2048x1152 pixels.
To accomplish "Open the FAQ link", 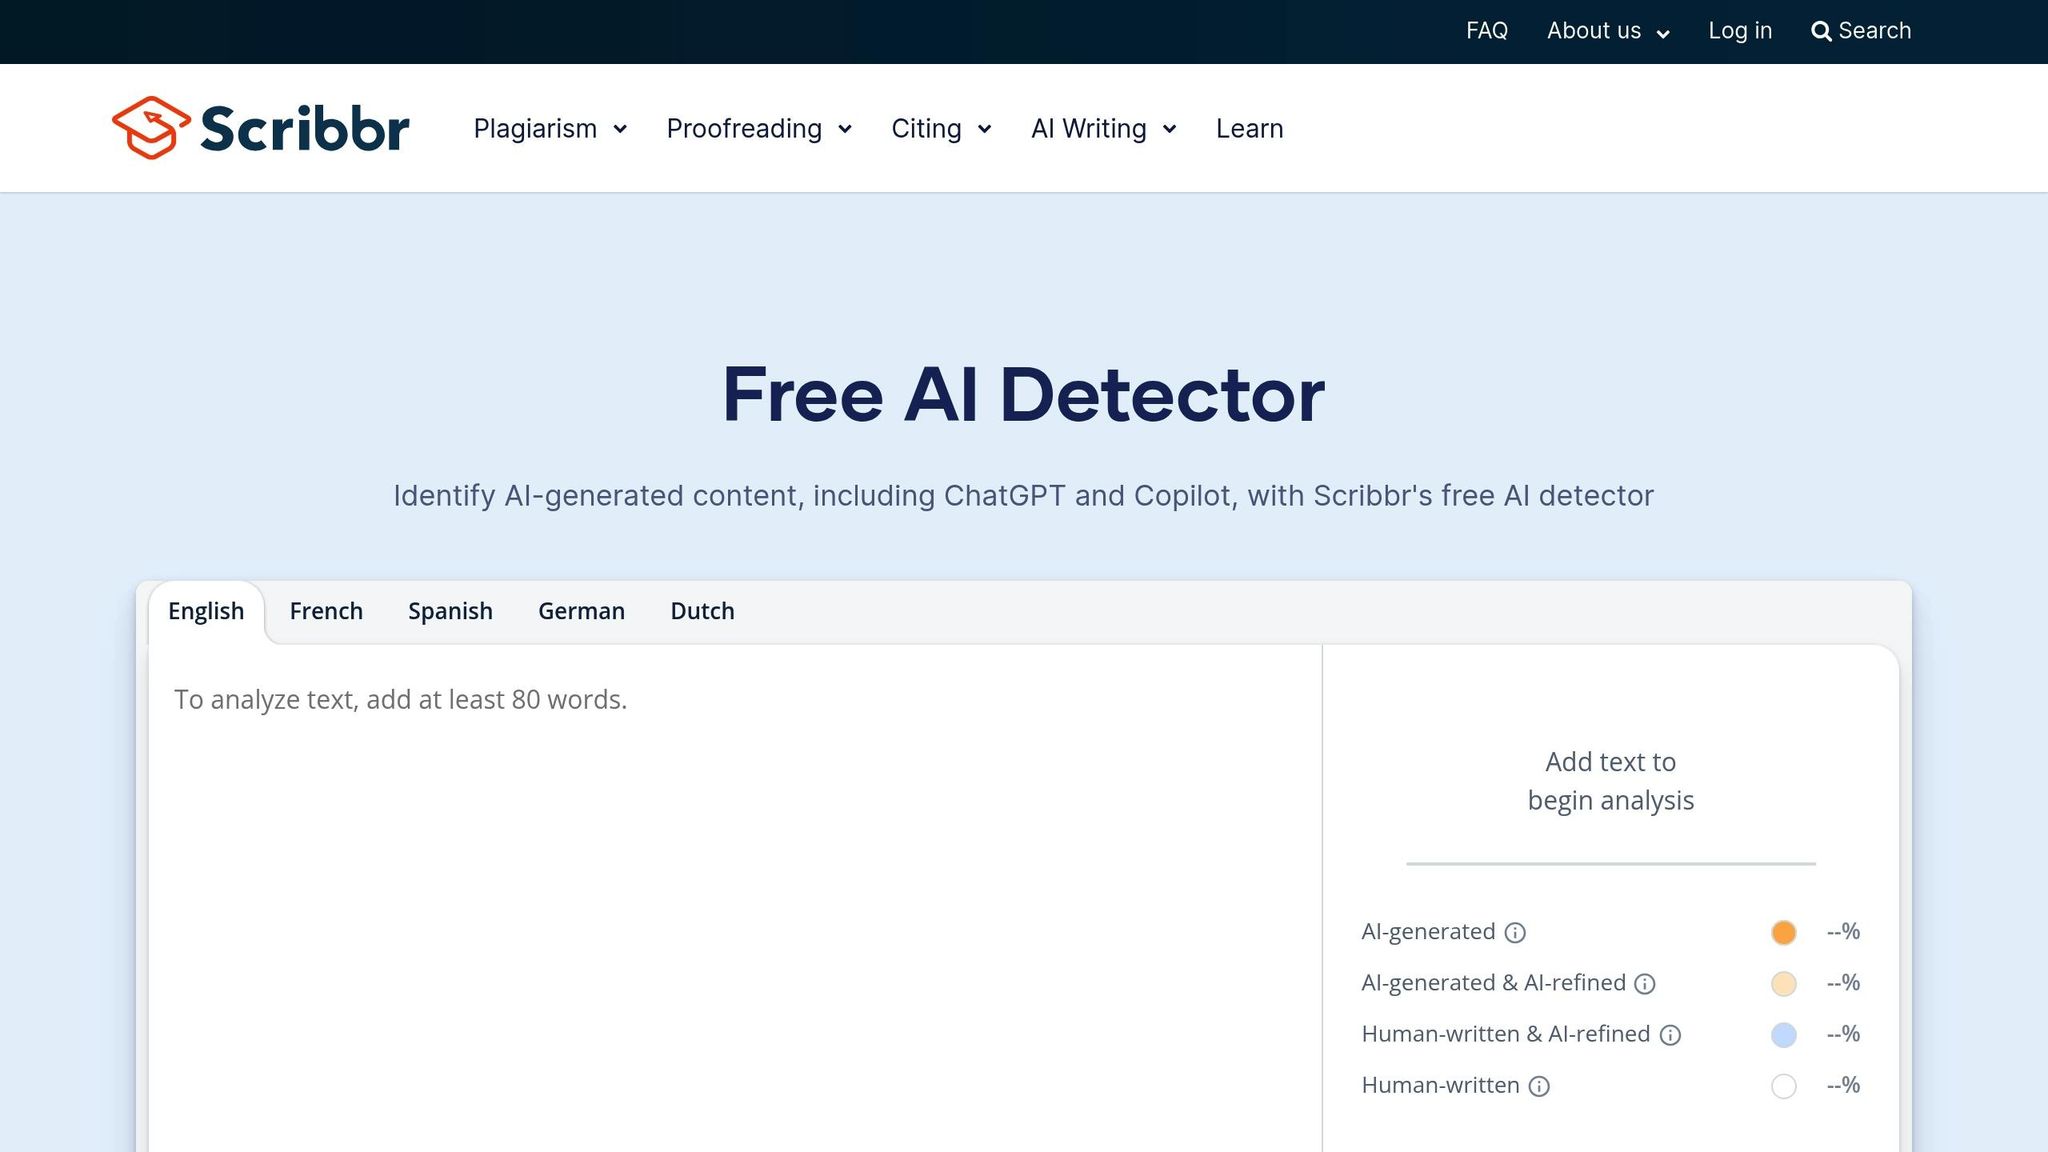I will click(x=1486, y=31).
